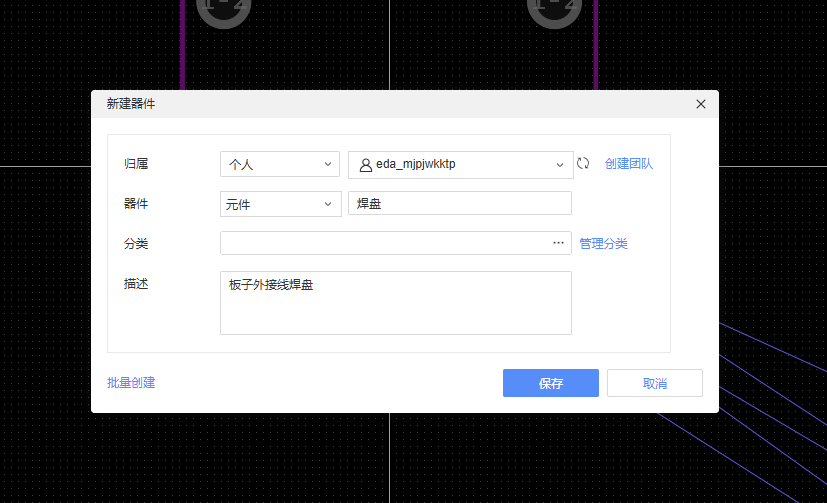Click the refresh icon next to owner dropdown

coord(583,163)
